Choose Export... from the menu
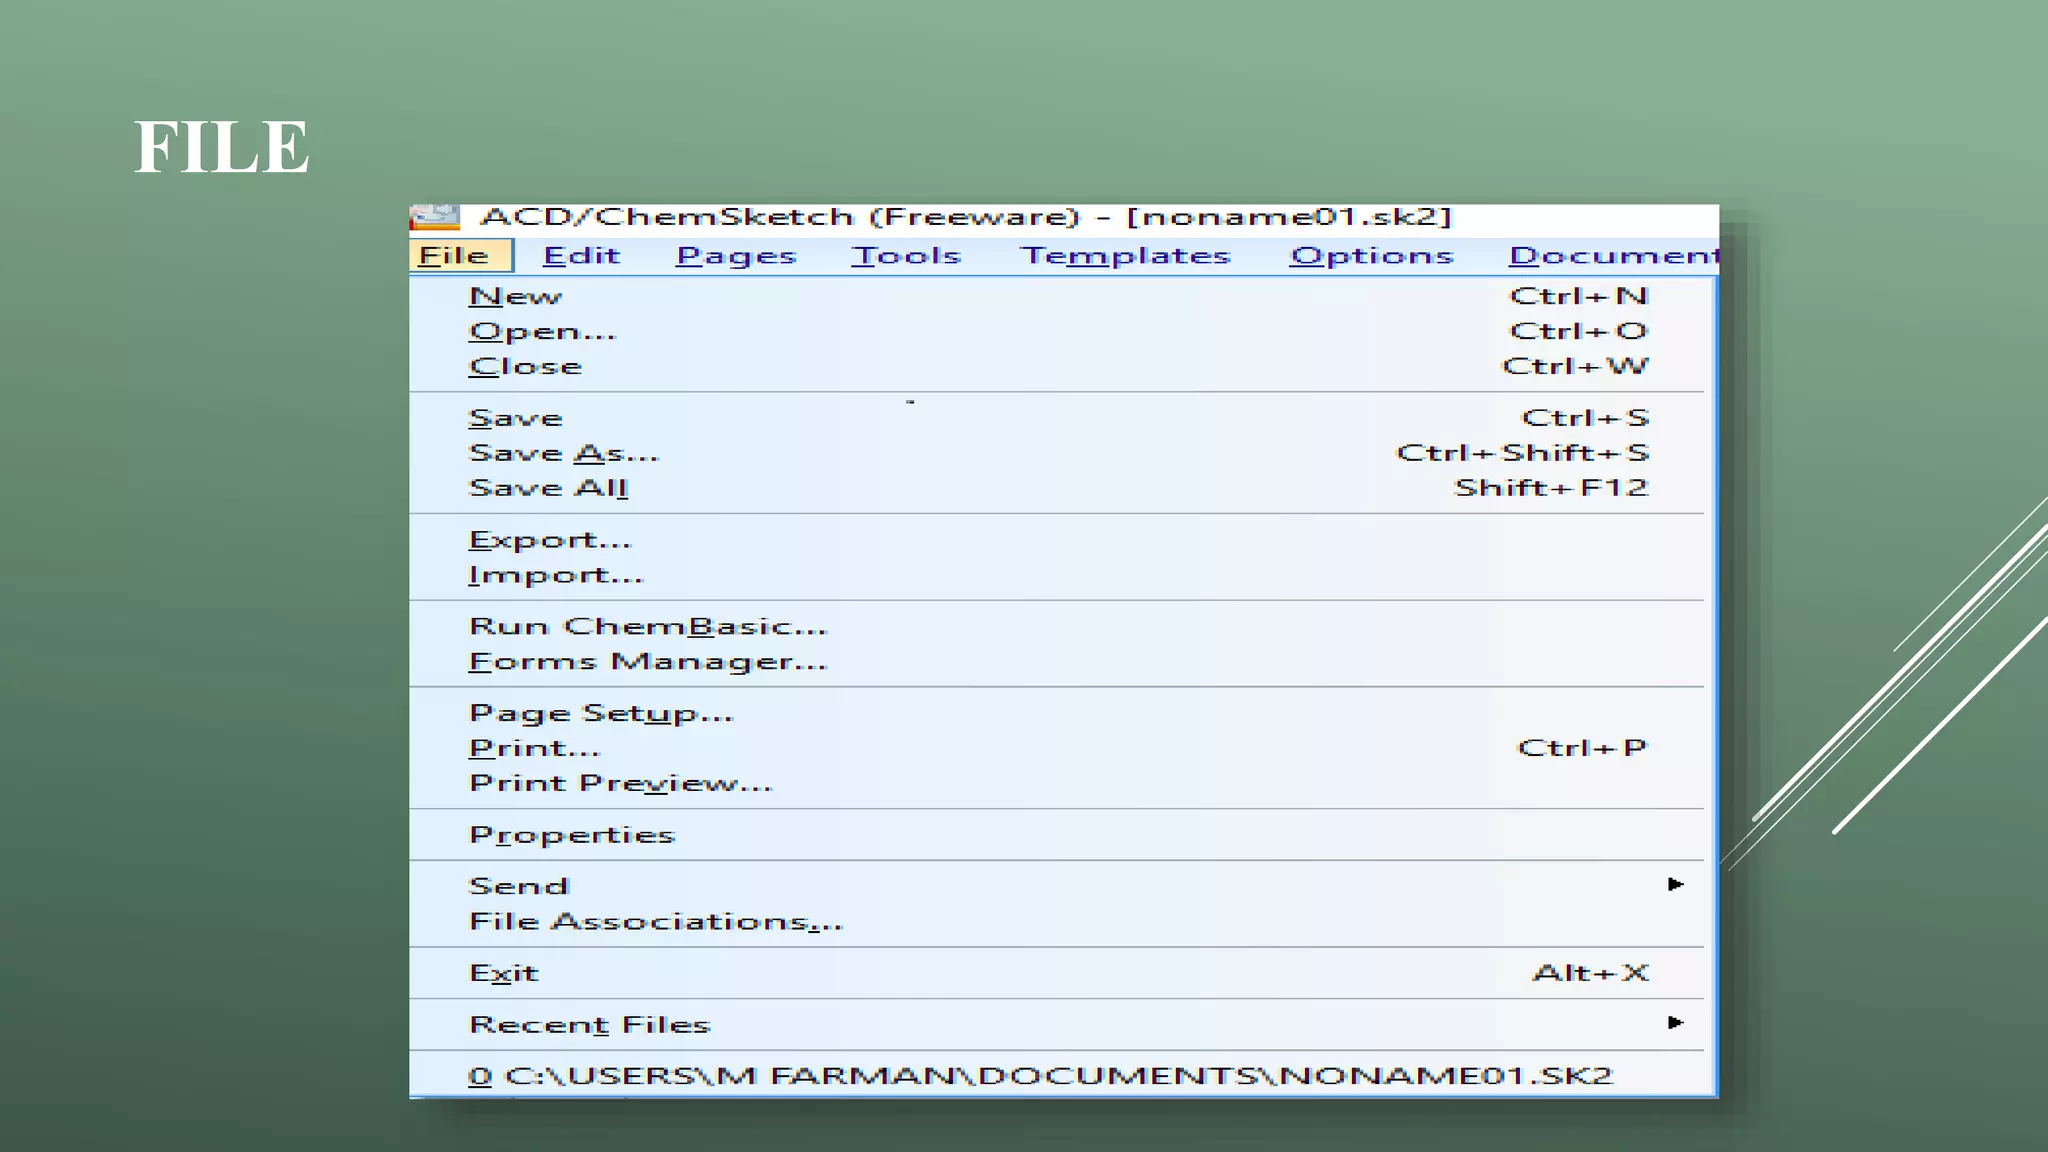Viewport: 2048px width, 1152px height. click(550, 540)
